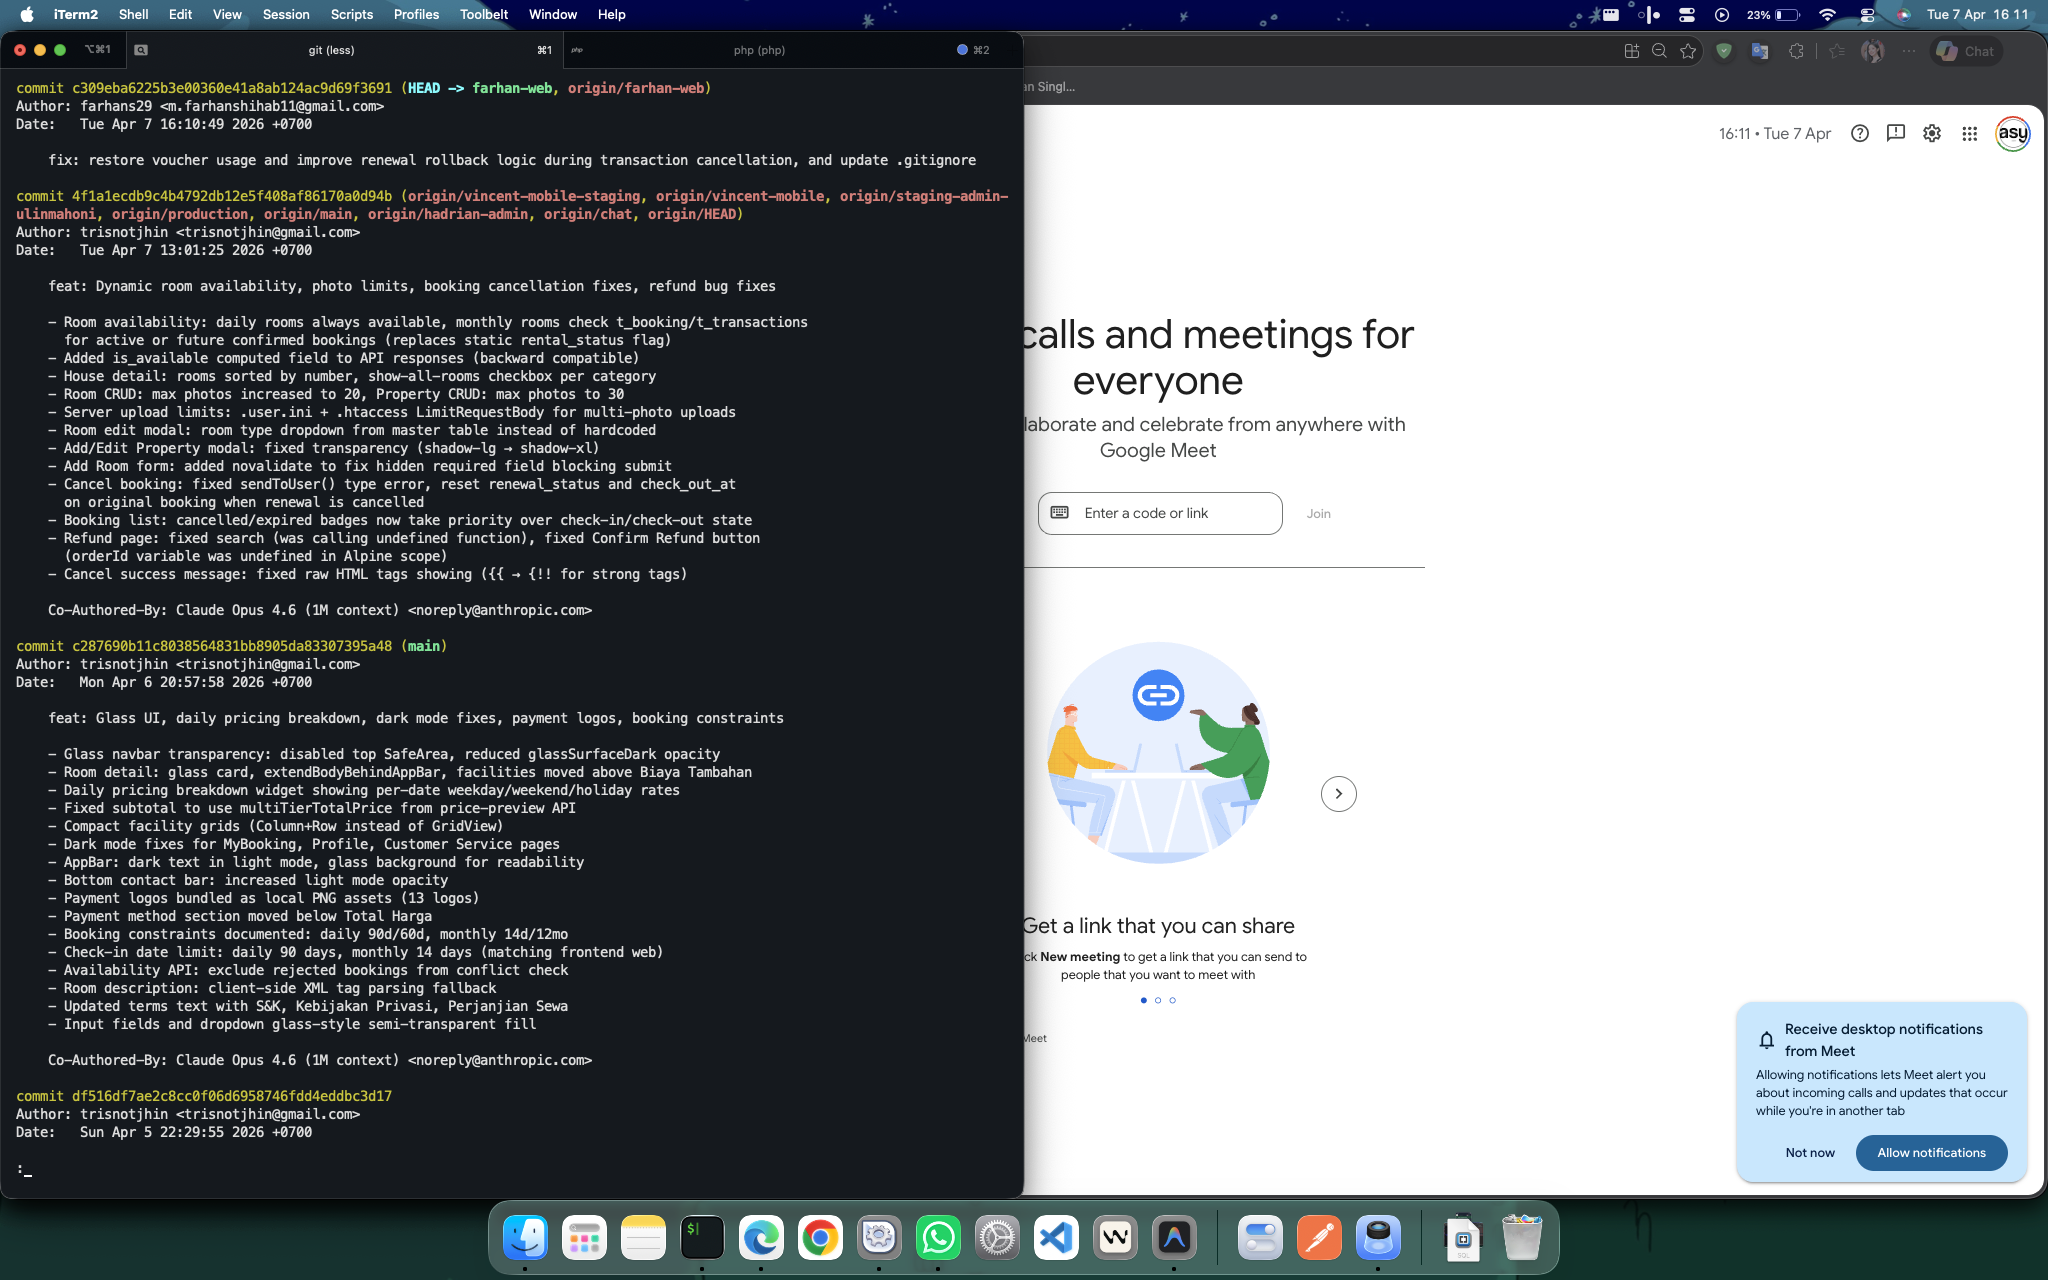This screenshot has height=1280, width=2048.
Task: Open the browser extensions puzzle icon
Action: click(1796, 51)
